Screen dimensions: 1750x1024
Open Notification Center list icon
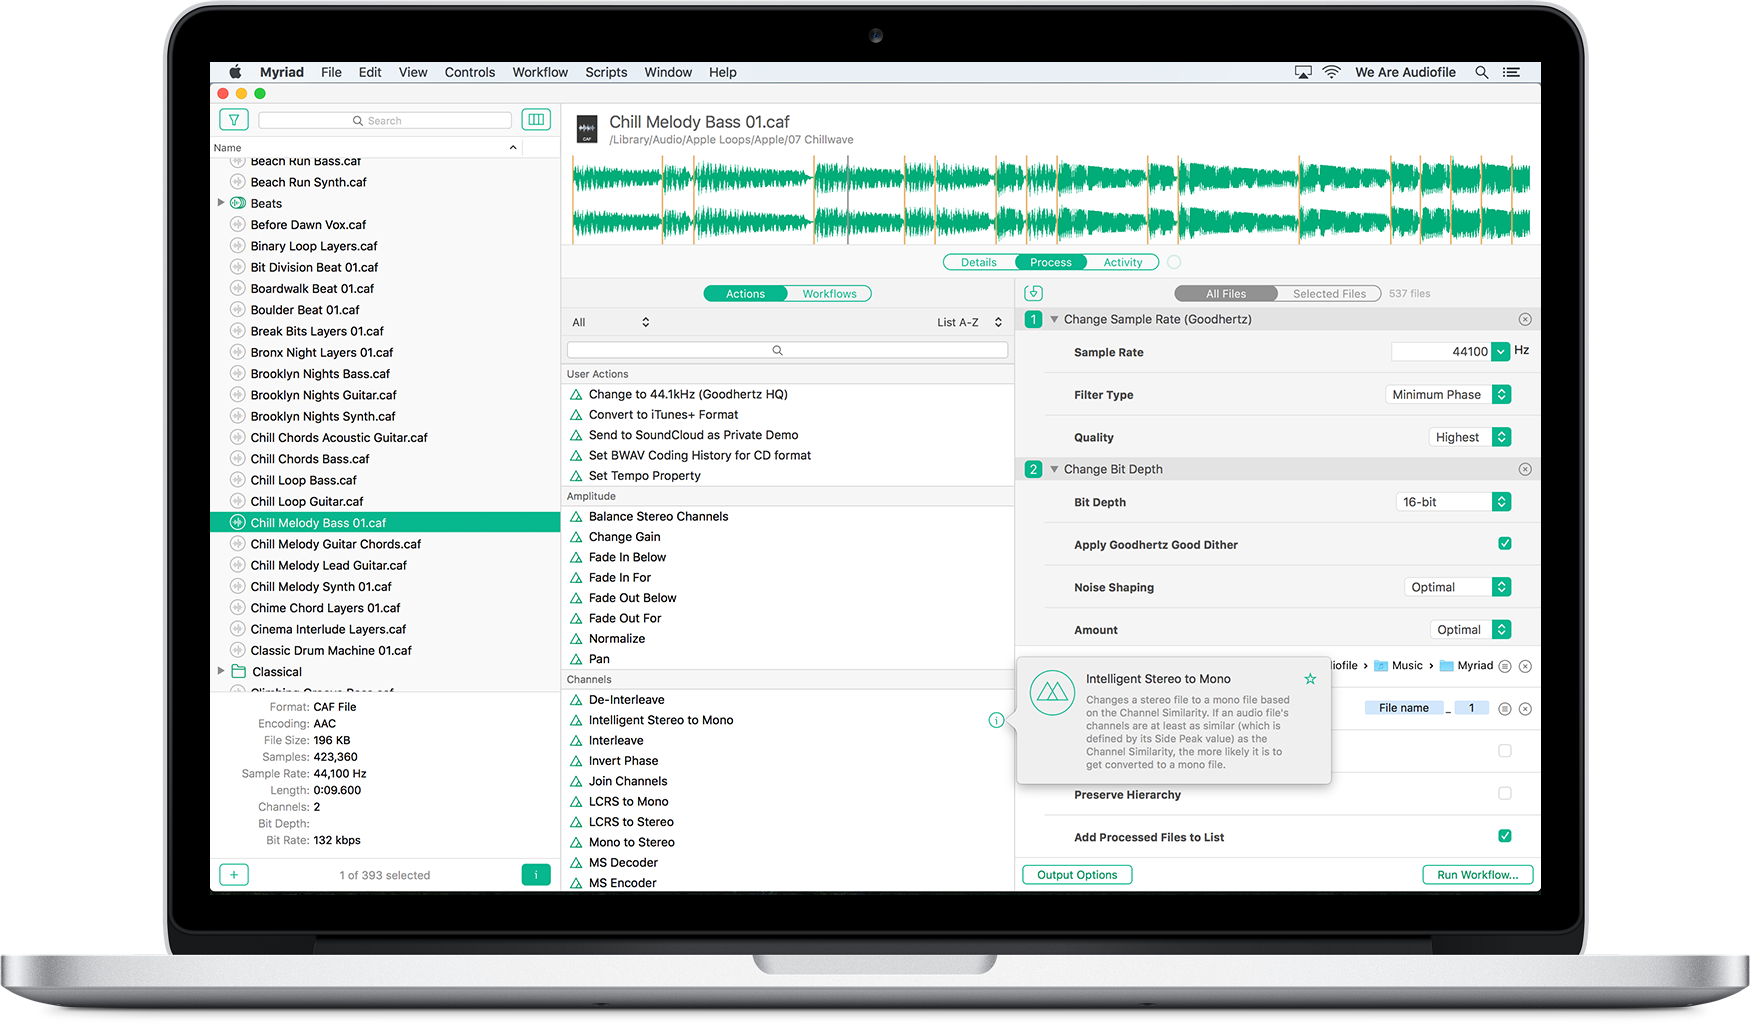(x=1511, y=72)
